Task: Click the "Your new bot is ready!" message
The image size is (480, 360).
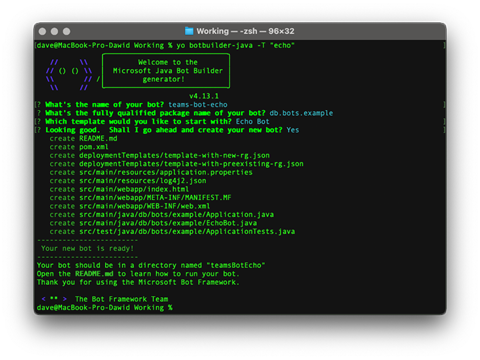Action: pos(87,249)
